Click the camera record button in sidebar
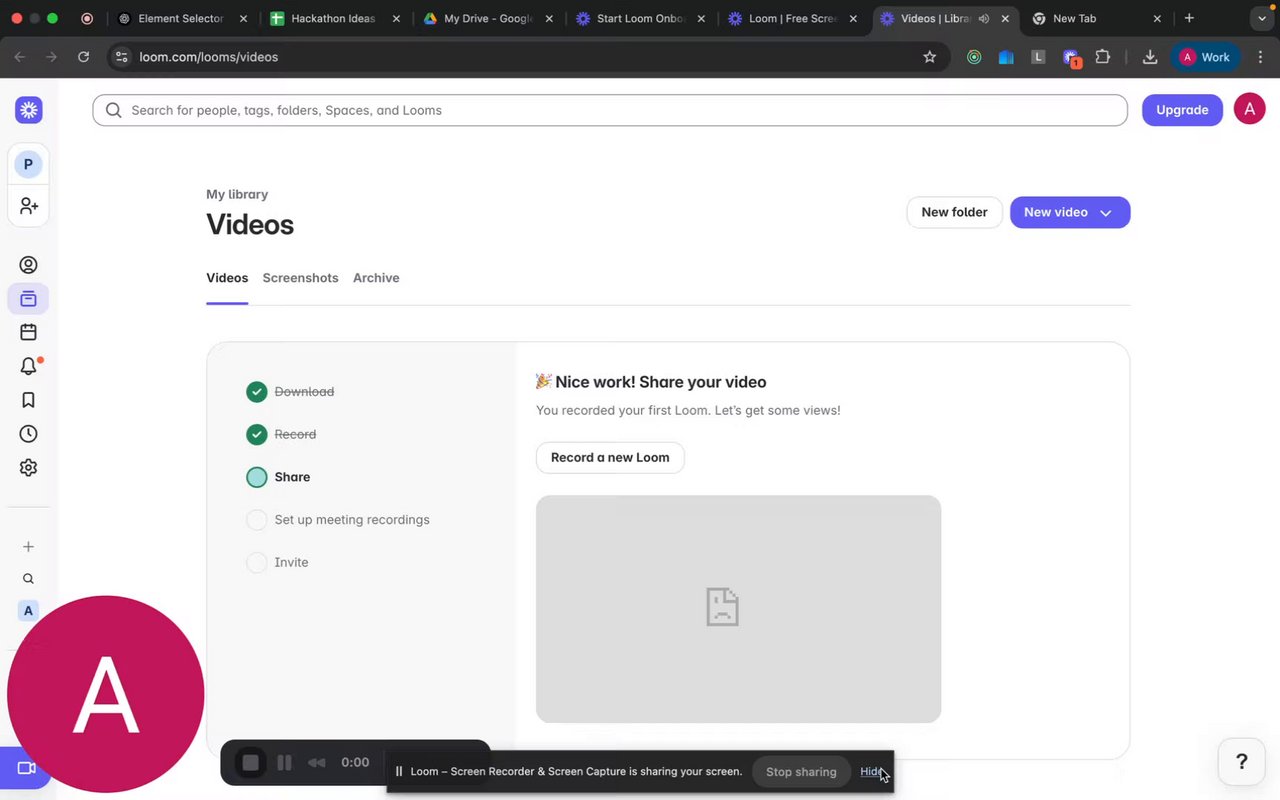The image size is (1280, 800). pyautogui.click(x=25, y=768)
